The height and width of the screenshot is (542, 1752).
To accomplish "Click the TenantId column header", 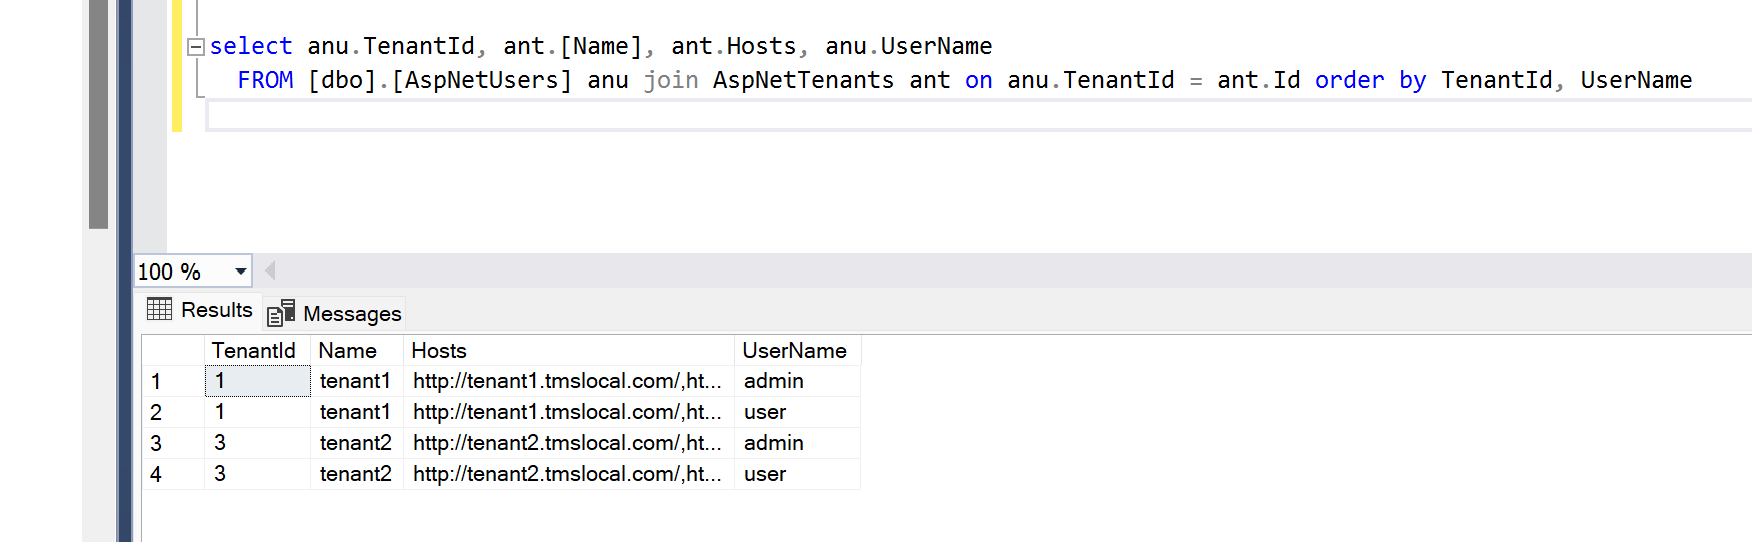I will 254,351.
